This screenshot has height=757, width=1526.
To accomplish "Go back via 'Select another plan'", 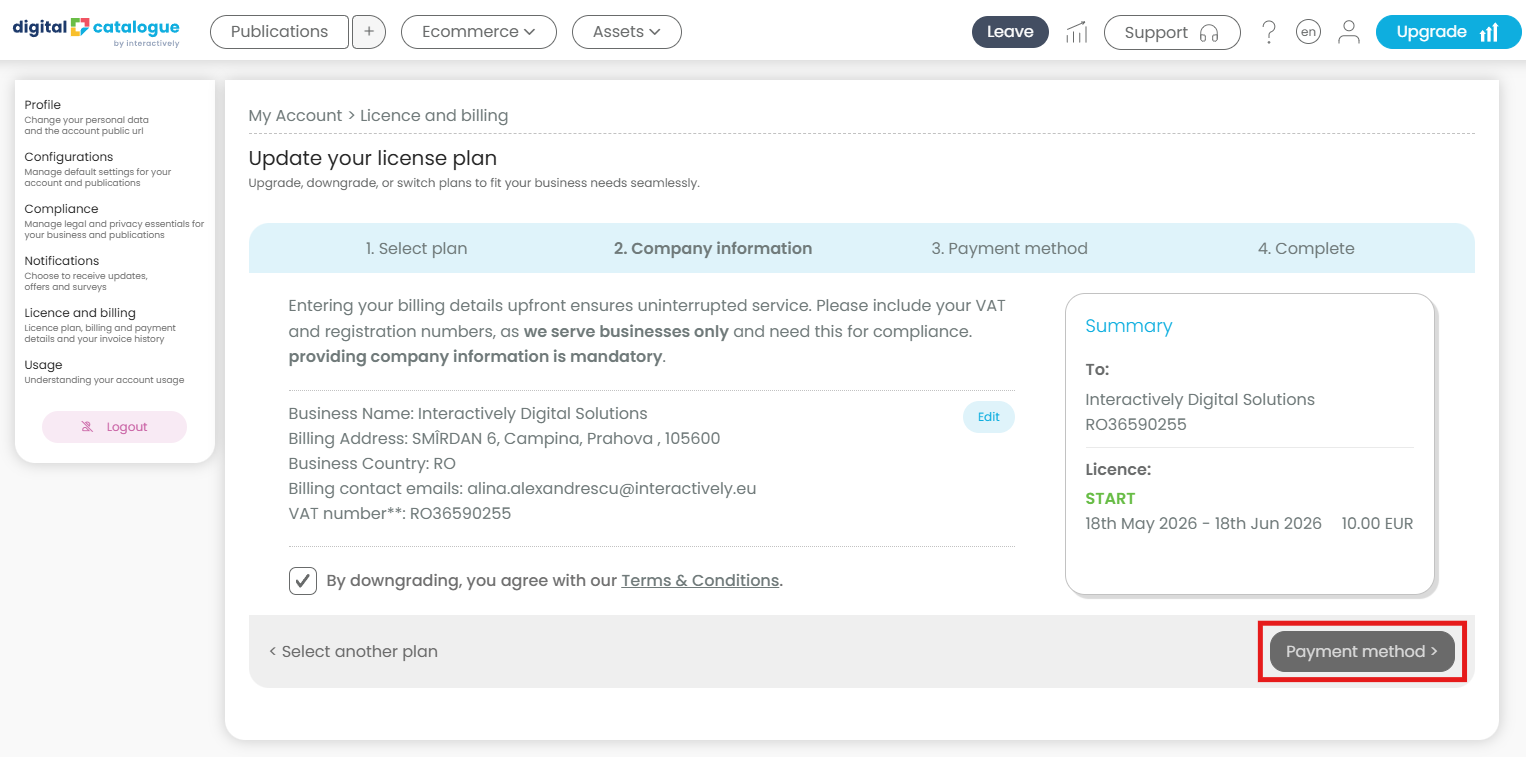I will tap(353, 651).
